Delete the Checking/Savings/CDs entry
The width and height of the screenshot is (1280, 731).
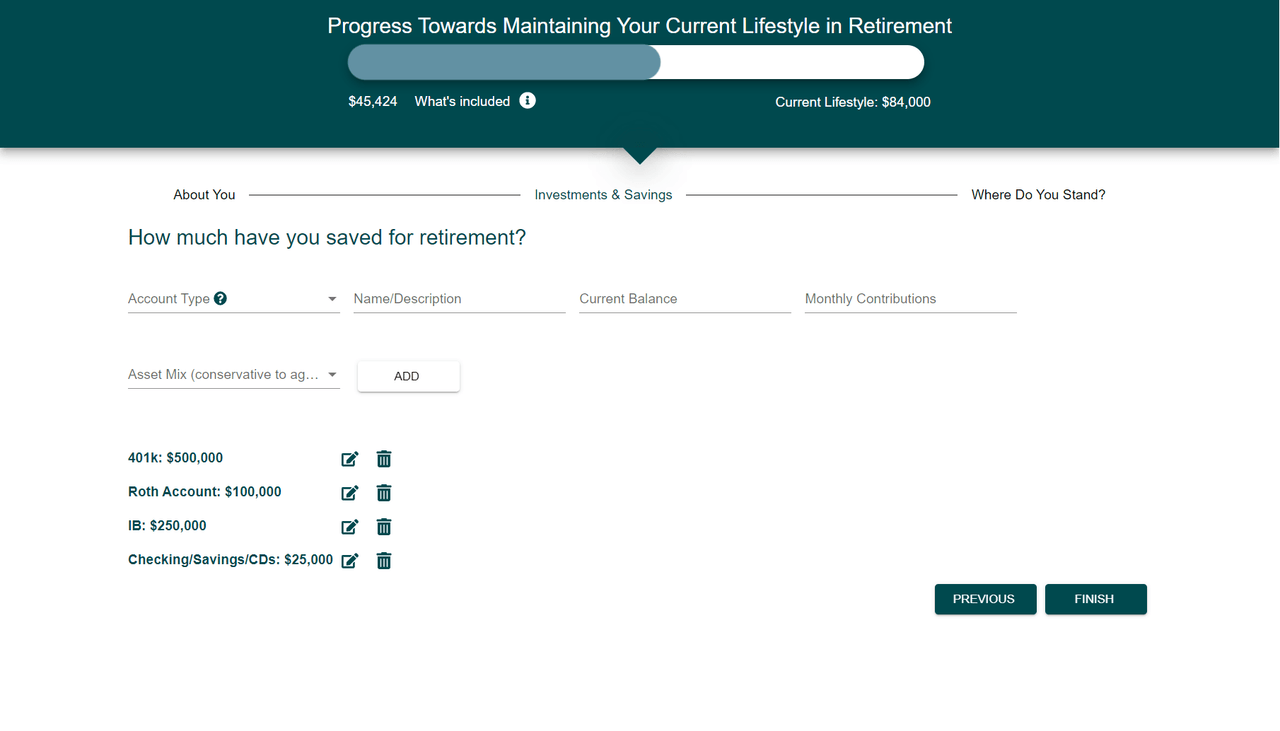click(384, 561)
